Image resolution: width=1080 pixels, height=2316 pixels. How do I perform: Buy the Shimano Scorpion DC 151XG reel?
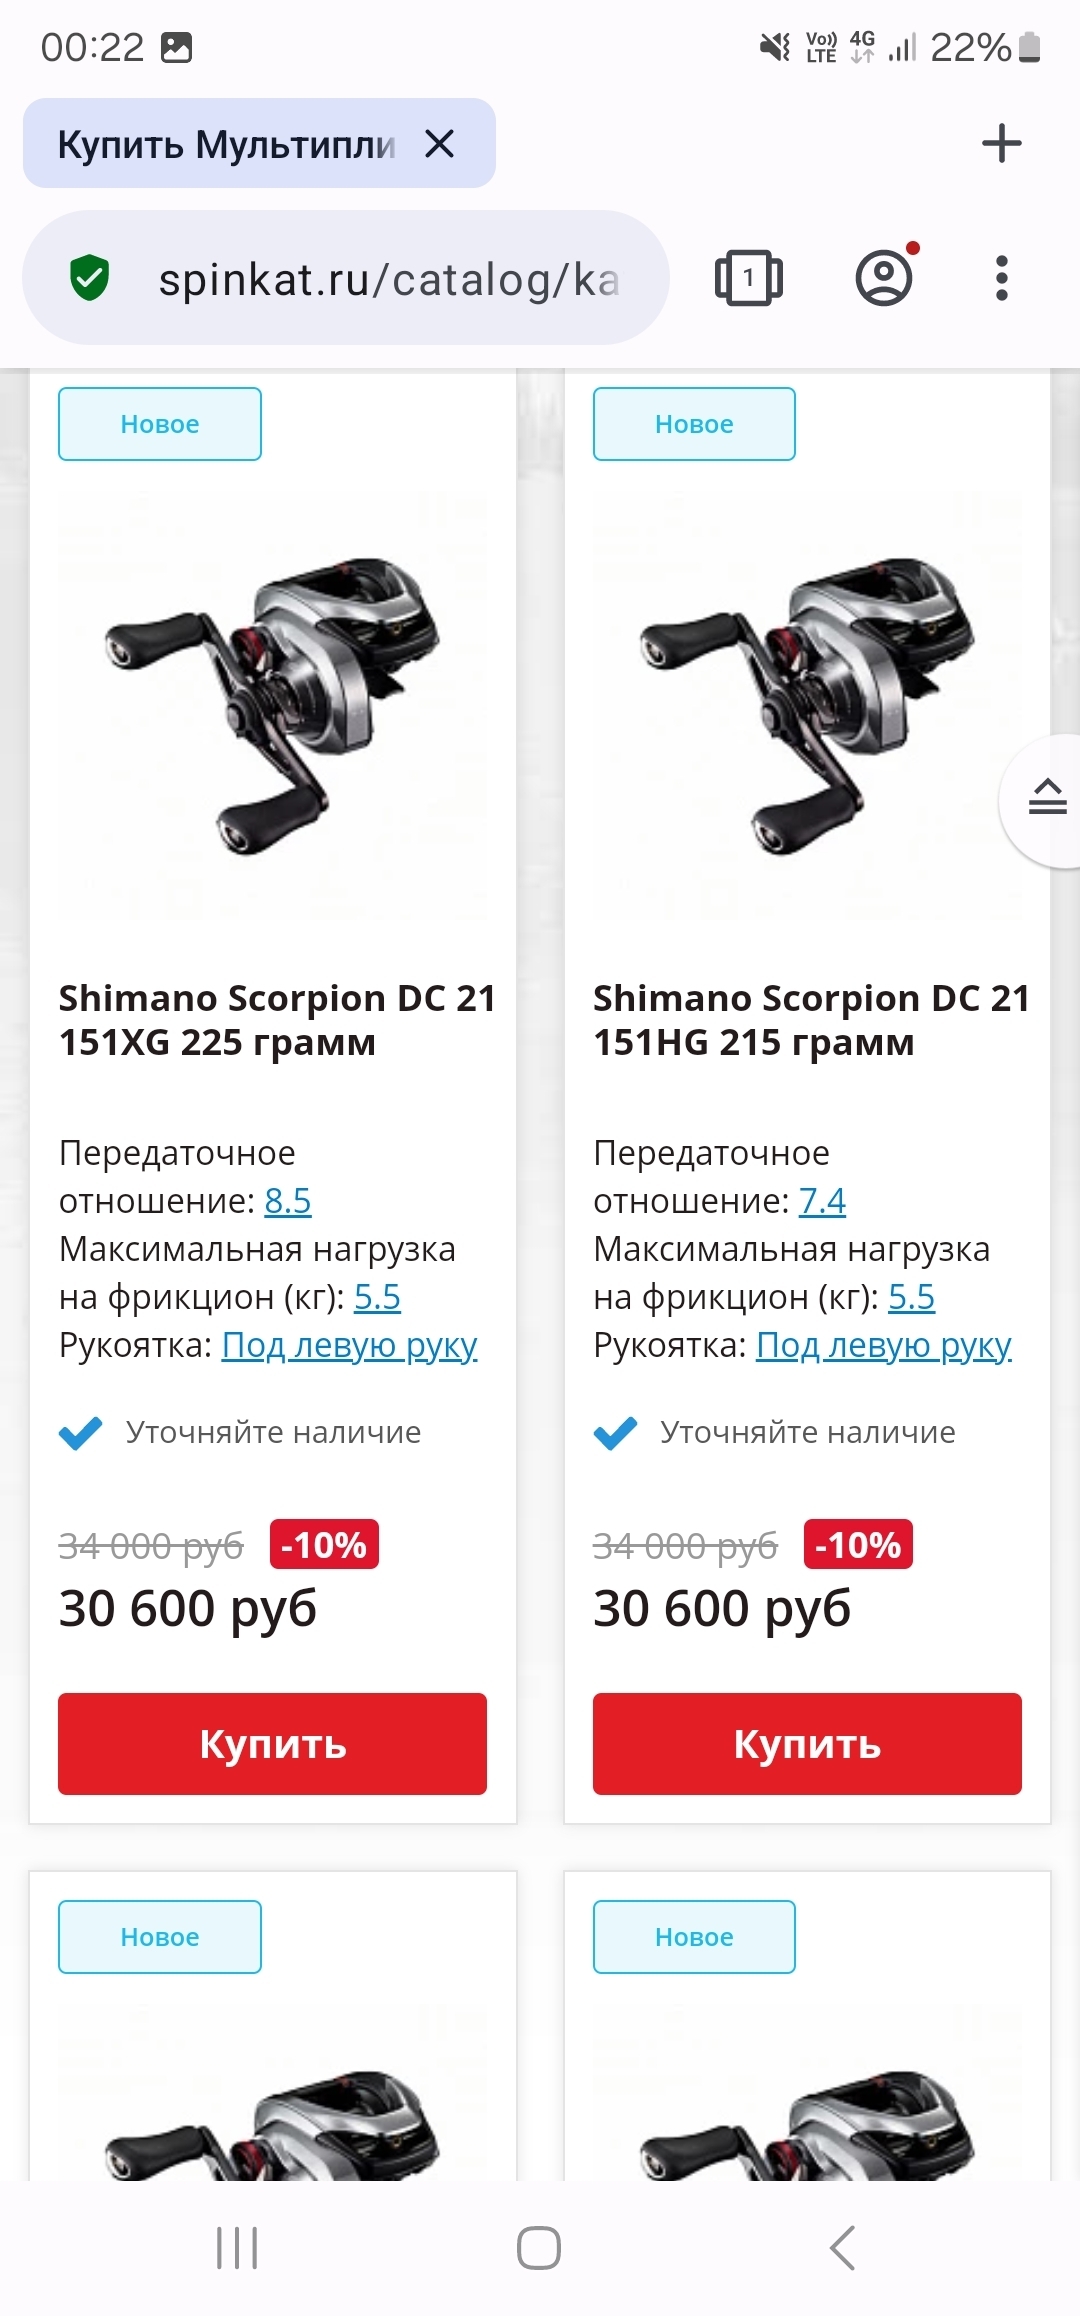click(272, 1743)
